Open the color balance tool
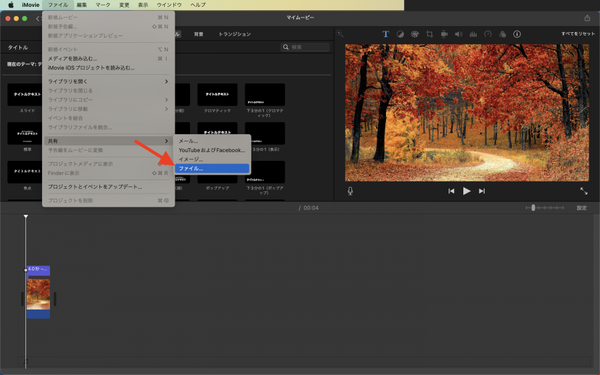Viewport: 600px width, 375px height. 400,34
